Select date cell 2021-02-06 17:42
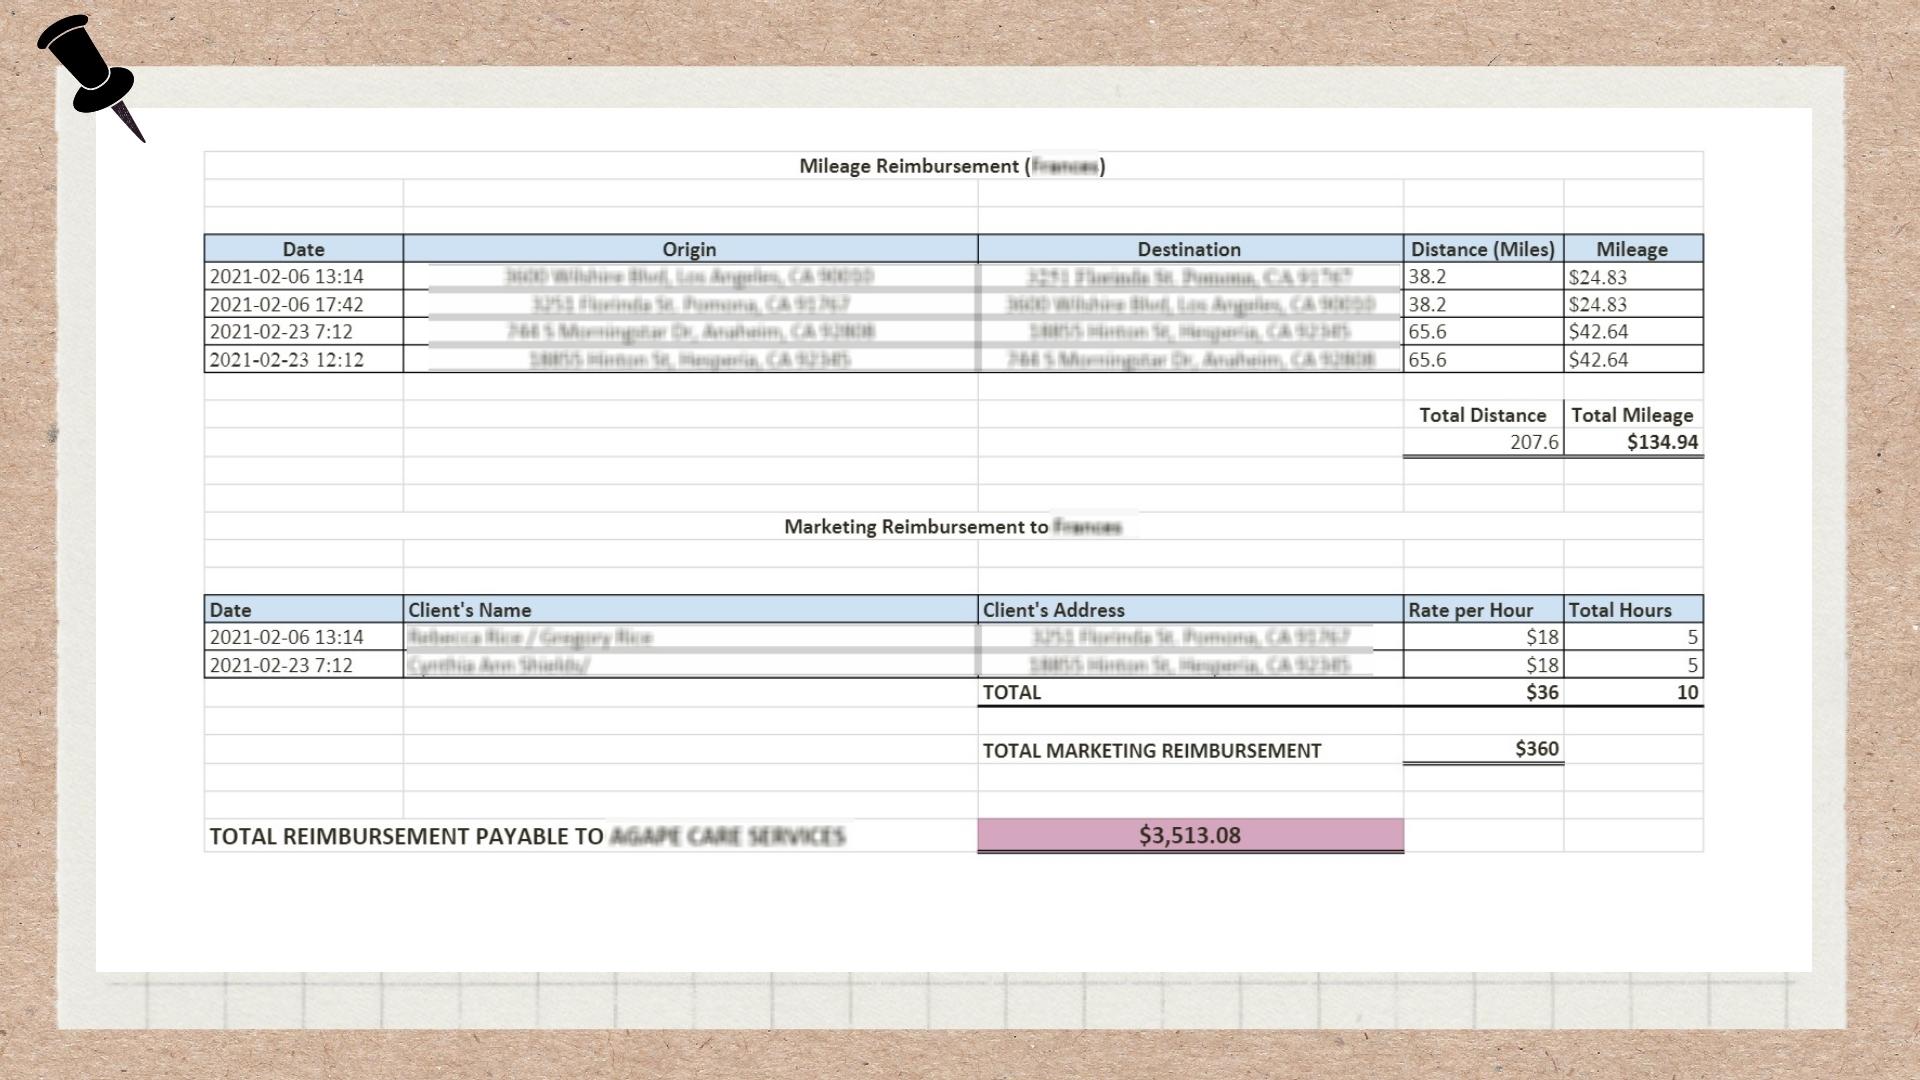Viewport: 1920px width, 1080px height. tap(287, 304)
